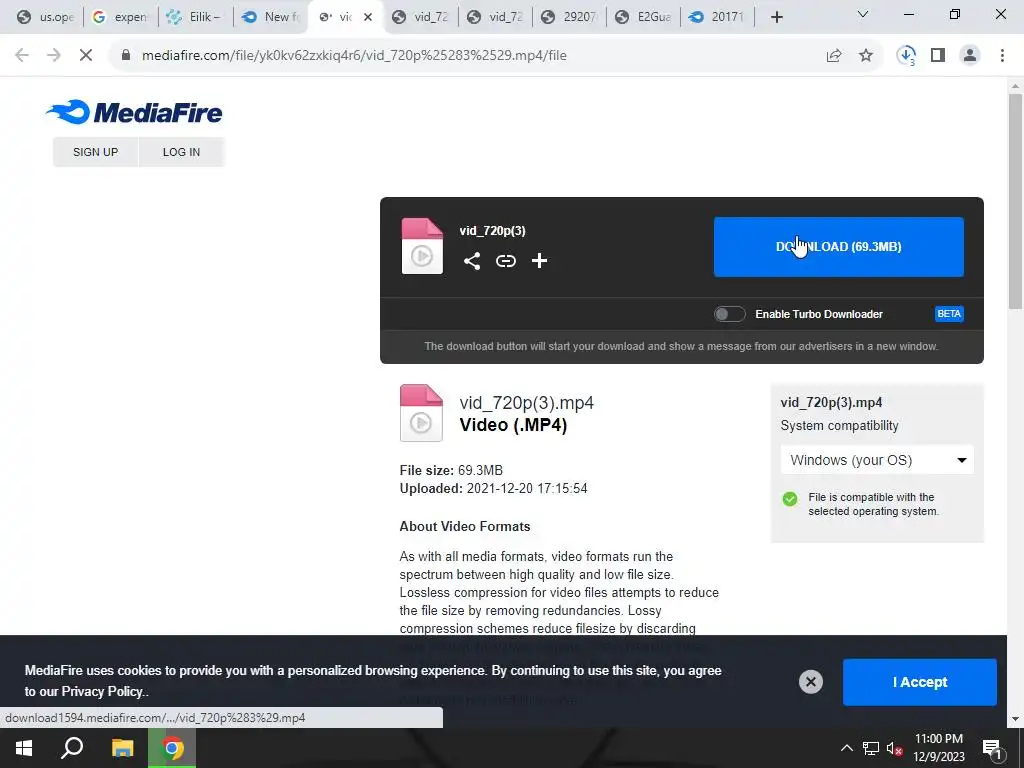This screenshot has height=768, width=1024.
Task: Click network icon in system tray
Action: [x=871, y=748]
